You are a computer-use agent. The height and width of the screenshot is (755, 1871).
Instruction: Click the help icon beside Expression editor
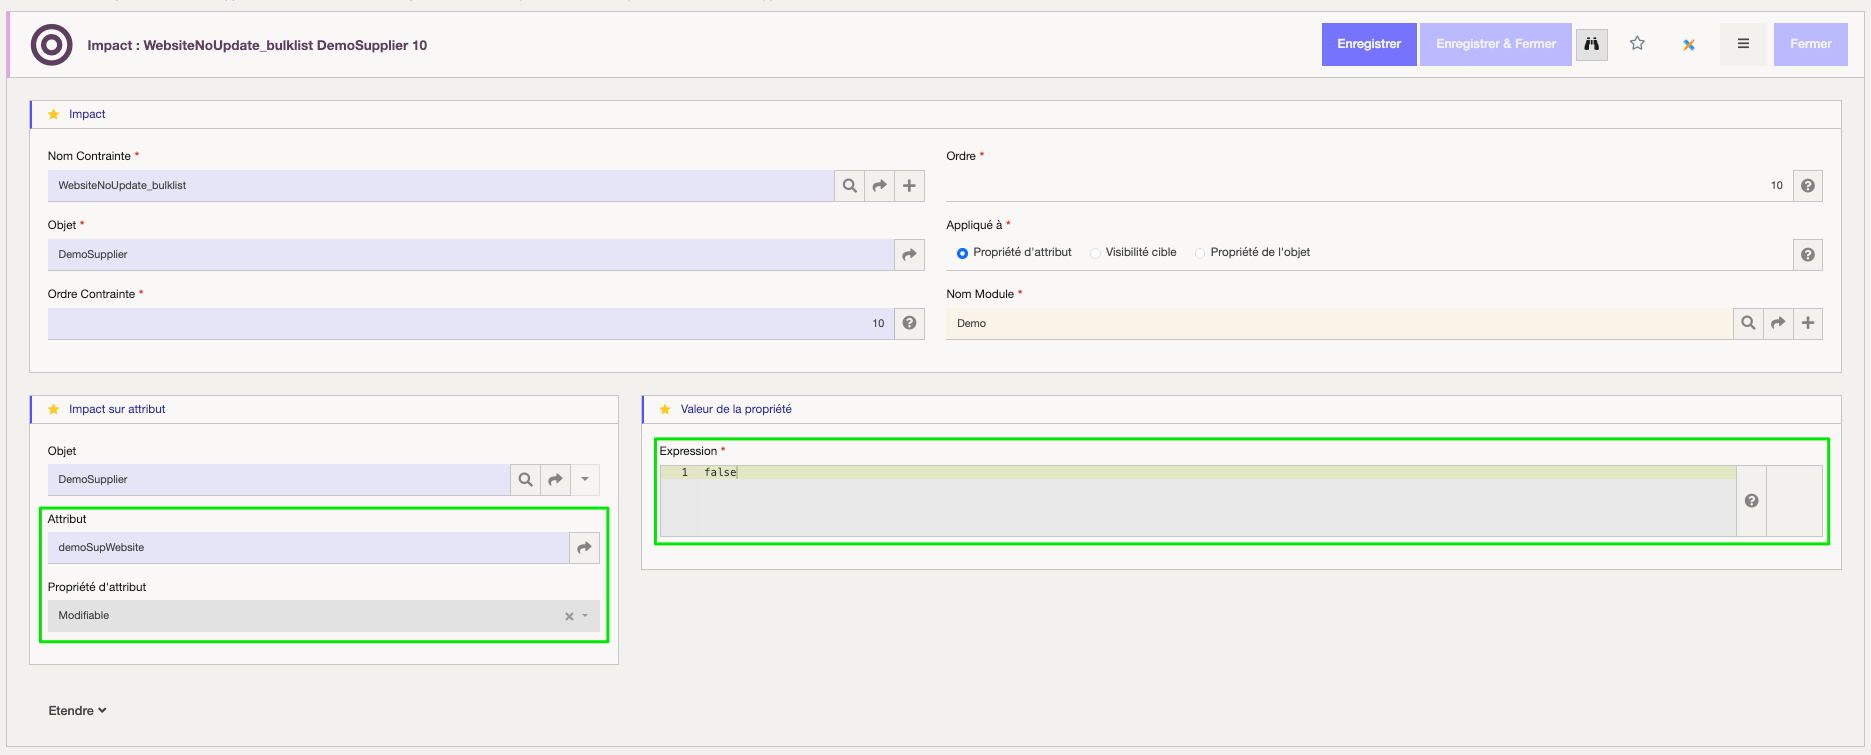(x=1751, y=501)
